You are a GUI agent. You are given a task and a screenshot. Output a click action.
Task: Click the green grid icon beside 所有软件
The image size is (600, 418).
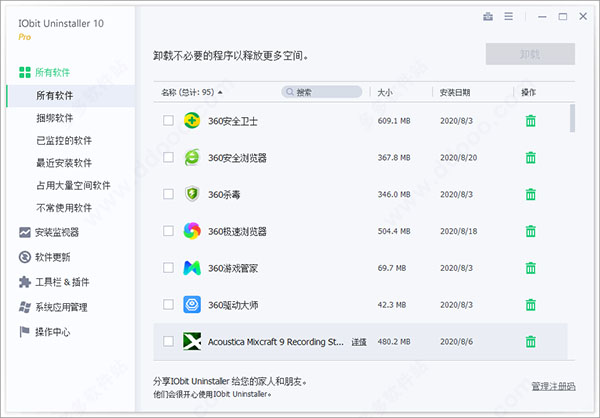(24, 72)
